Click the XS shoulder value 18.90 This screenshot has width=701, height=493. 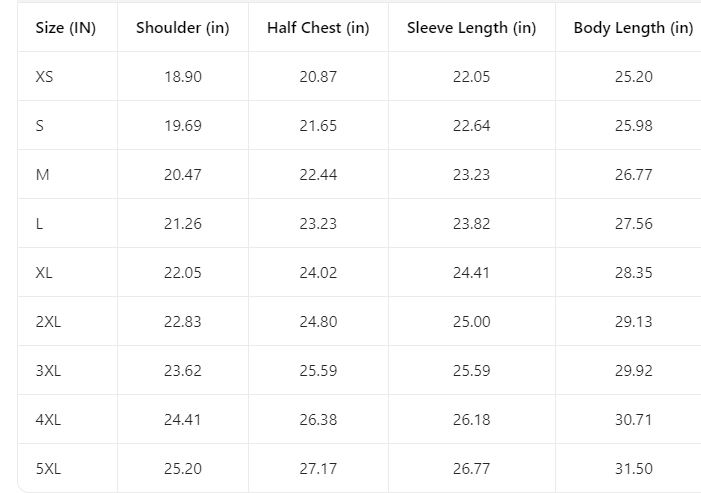point(183,77)
